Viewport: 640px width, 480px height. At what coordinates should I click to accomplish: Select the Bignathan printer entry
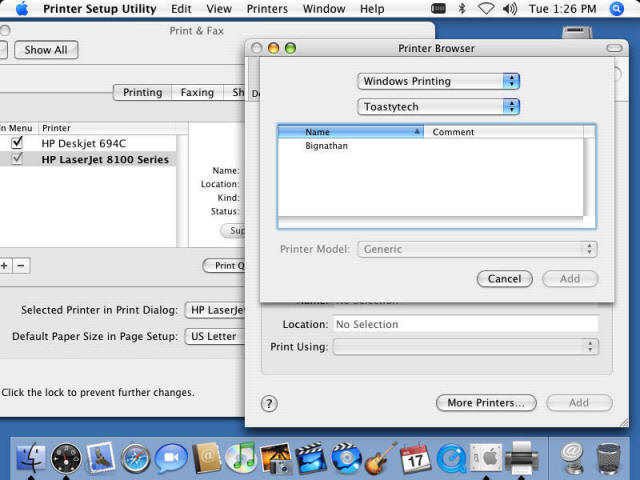[326, 146]
